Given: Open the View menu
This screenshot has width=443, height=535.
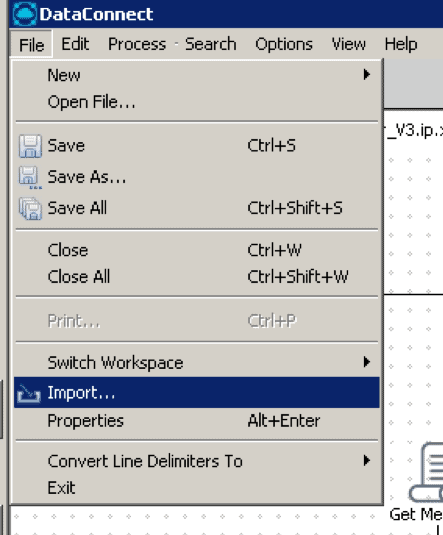Looking at the screenshot, I should point(348,44).
